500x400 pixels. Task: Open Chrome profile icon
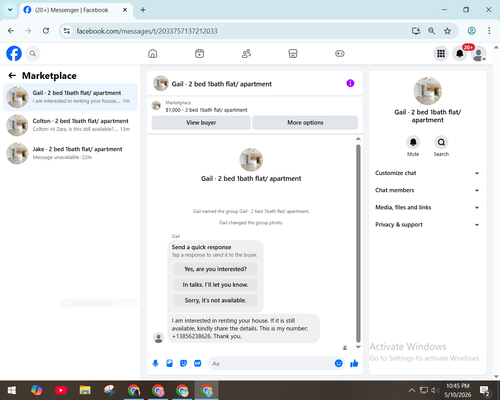click(x=471, y=31)
